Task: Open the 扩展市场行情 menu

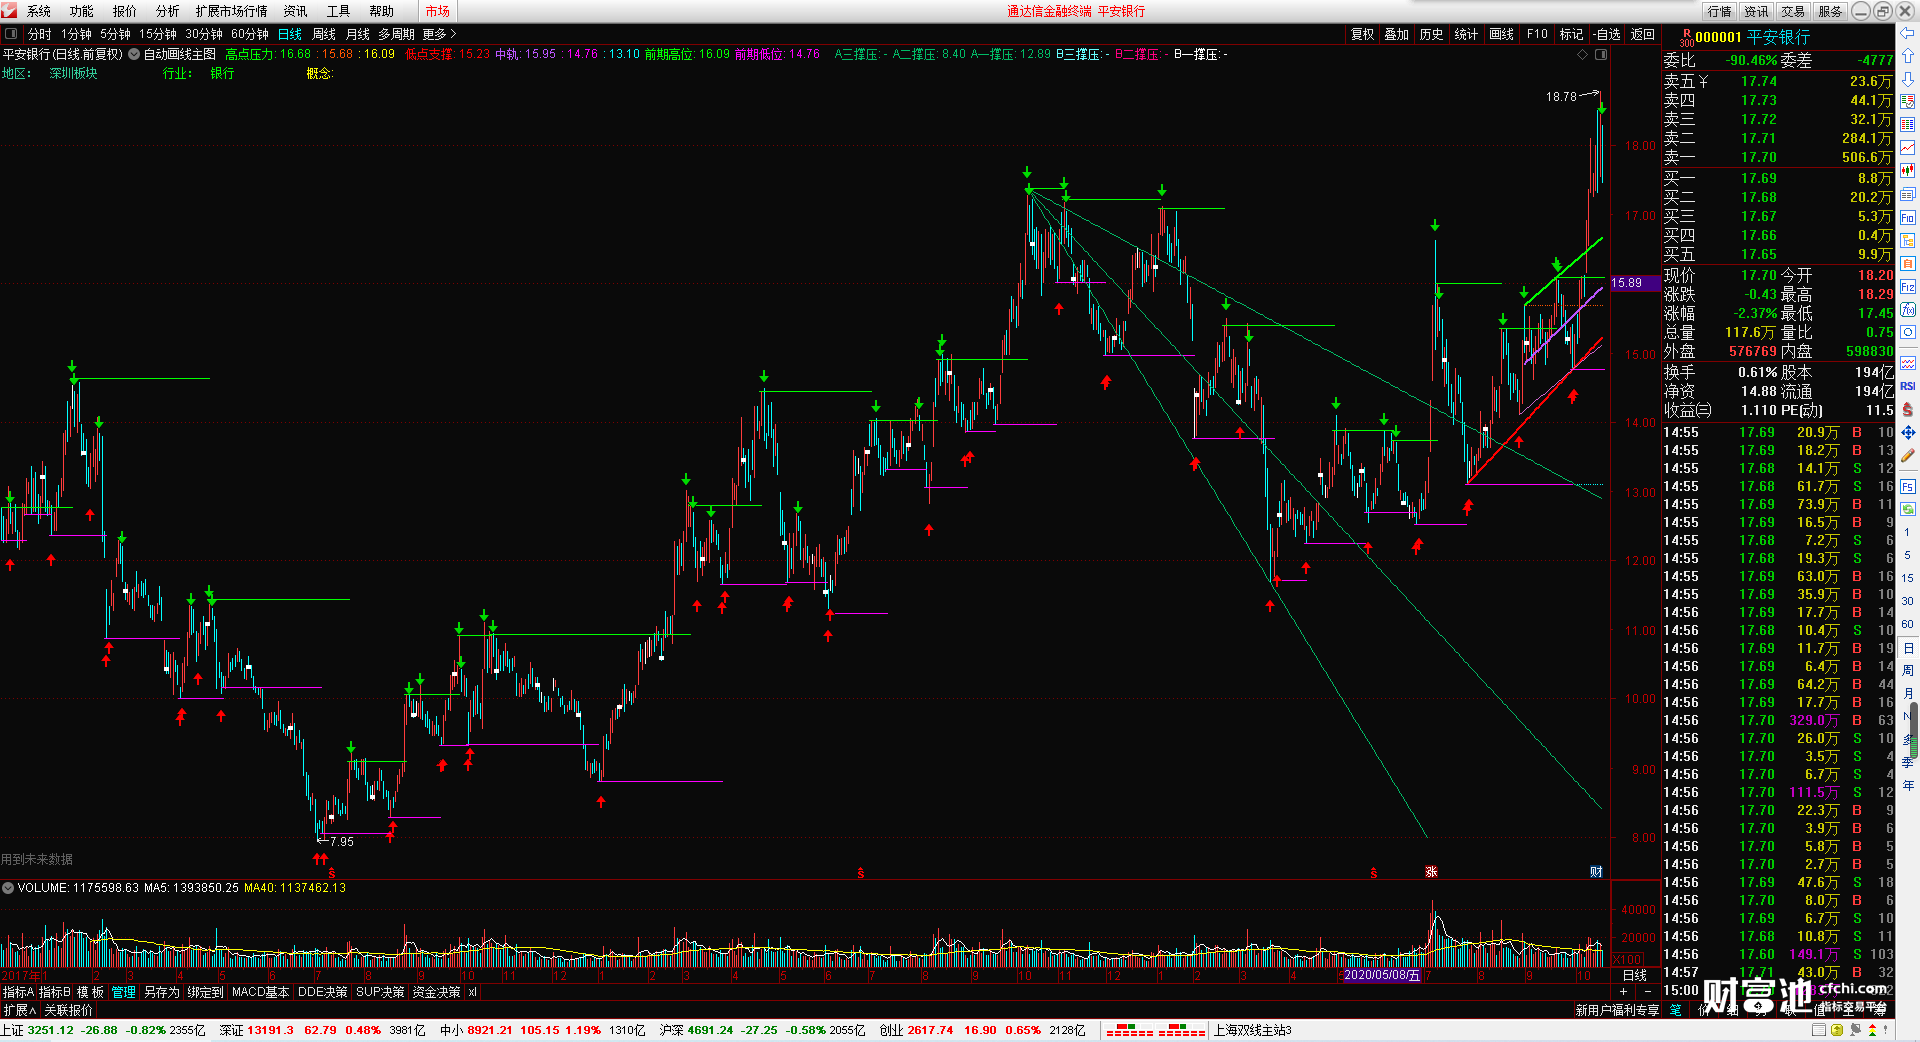Action: [231, 11]
